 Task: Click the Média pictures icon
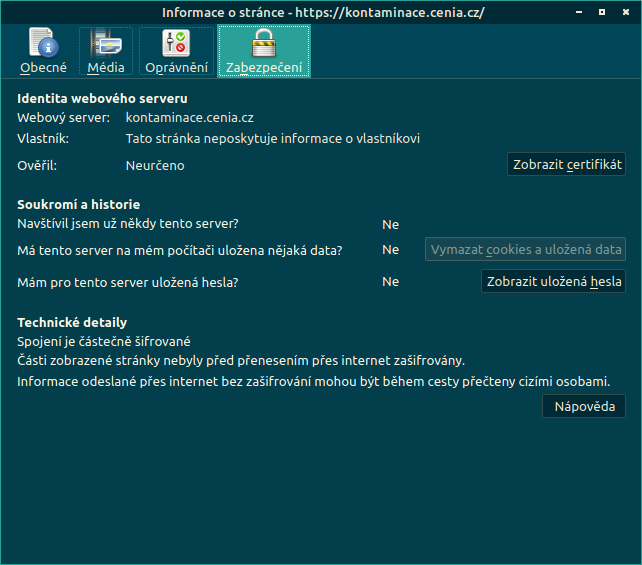coord(105,43)
